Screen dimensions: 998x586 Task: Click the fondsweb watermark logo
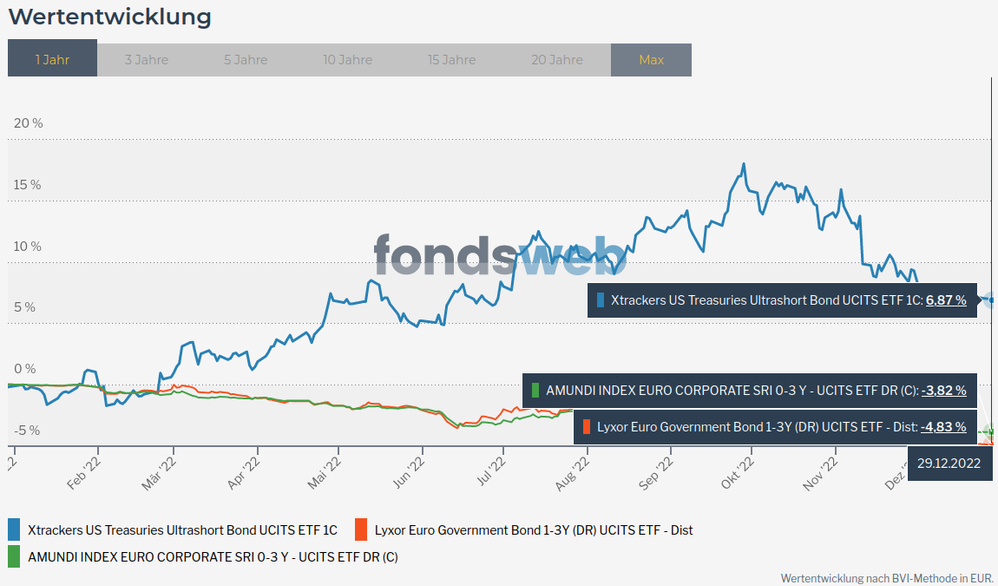(x=500, y=256)
